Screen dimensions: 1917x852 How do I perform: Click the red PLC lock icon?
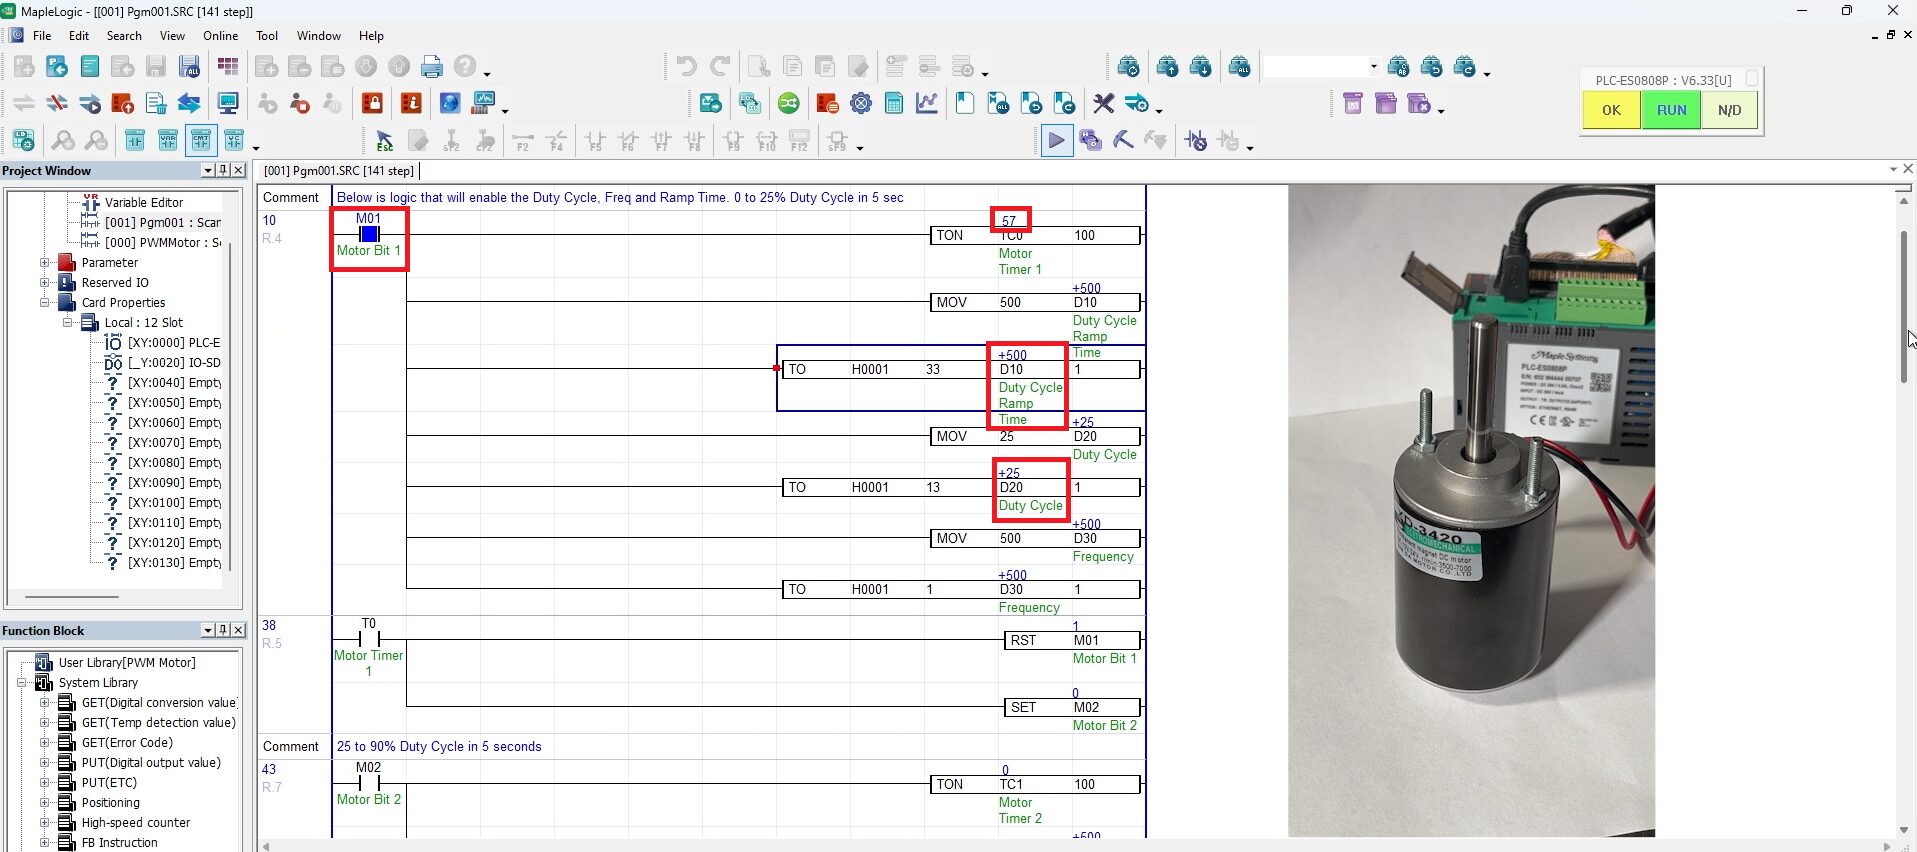coord(372,103)
